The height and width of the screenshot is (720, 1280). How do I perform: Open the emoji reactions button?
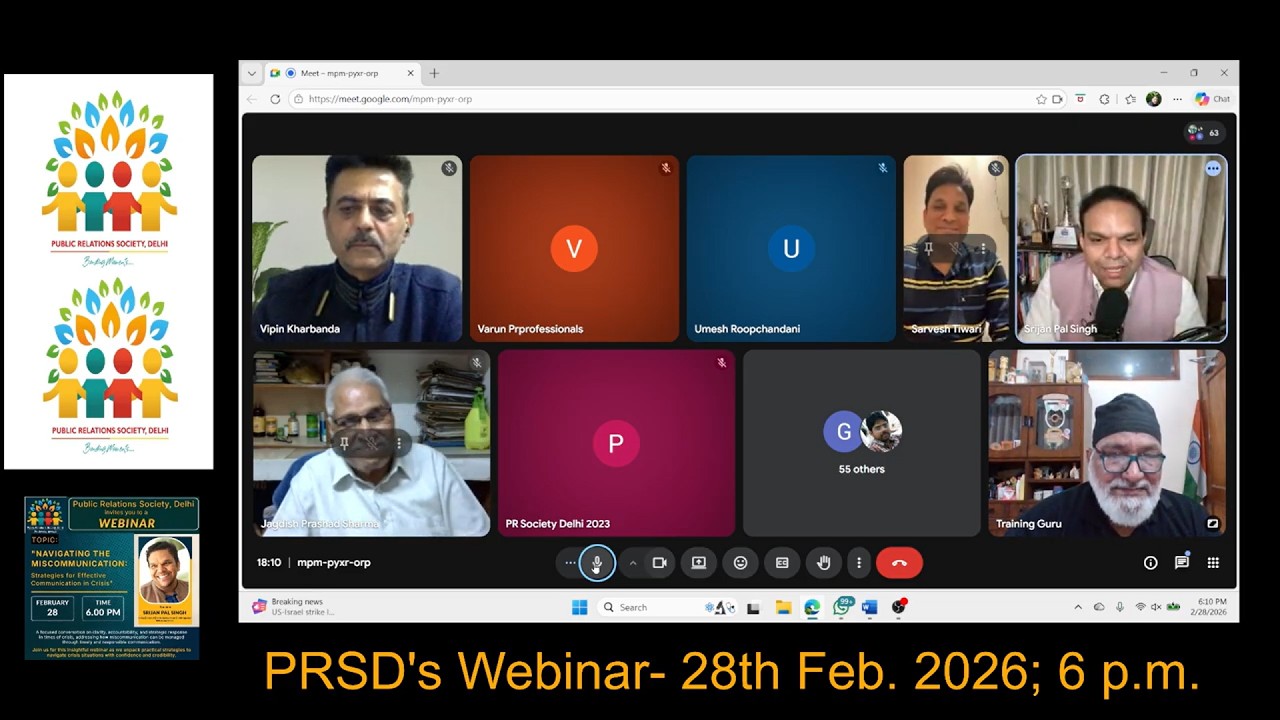pyautogui.click(x=740, y=563)
